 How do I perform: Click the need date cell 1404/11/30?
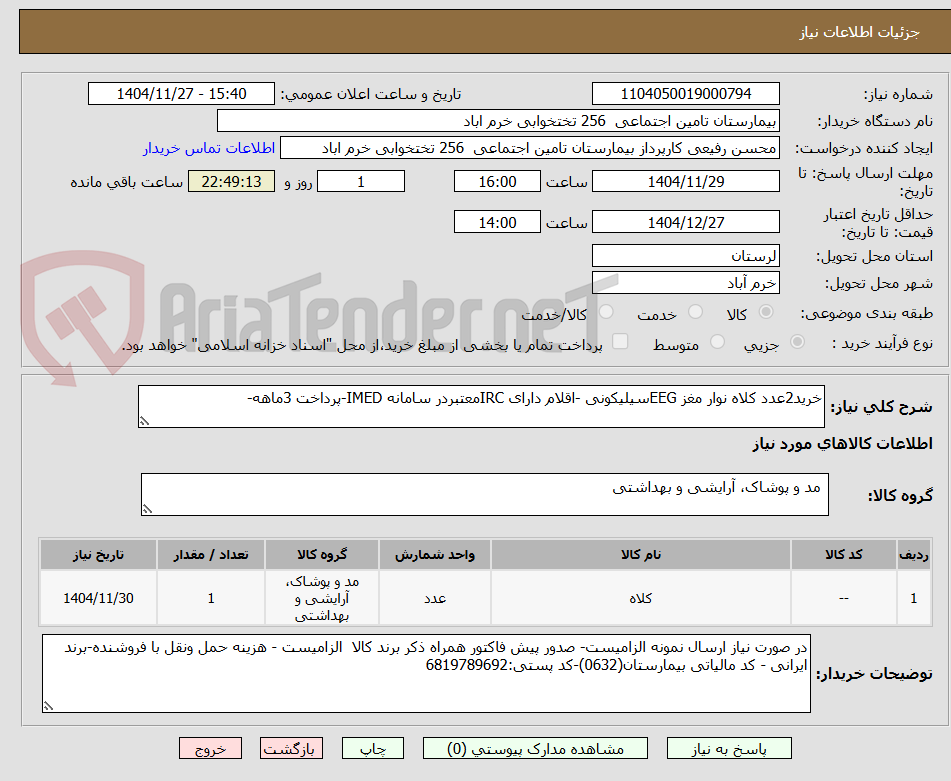point(98,598)
